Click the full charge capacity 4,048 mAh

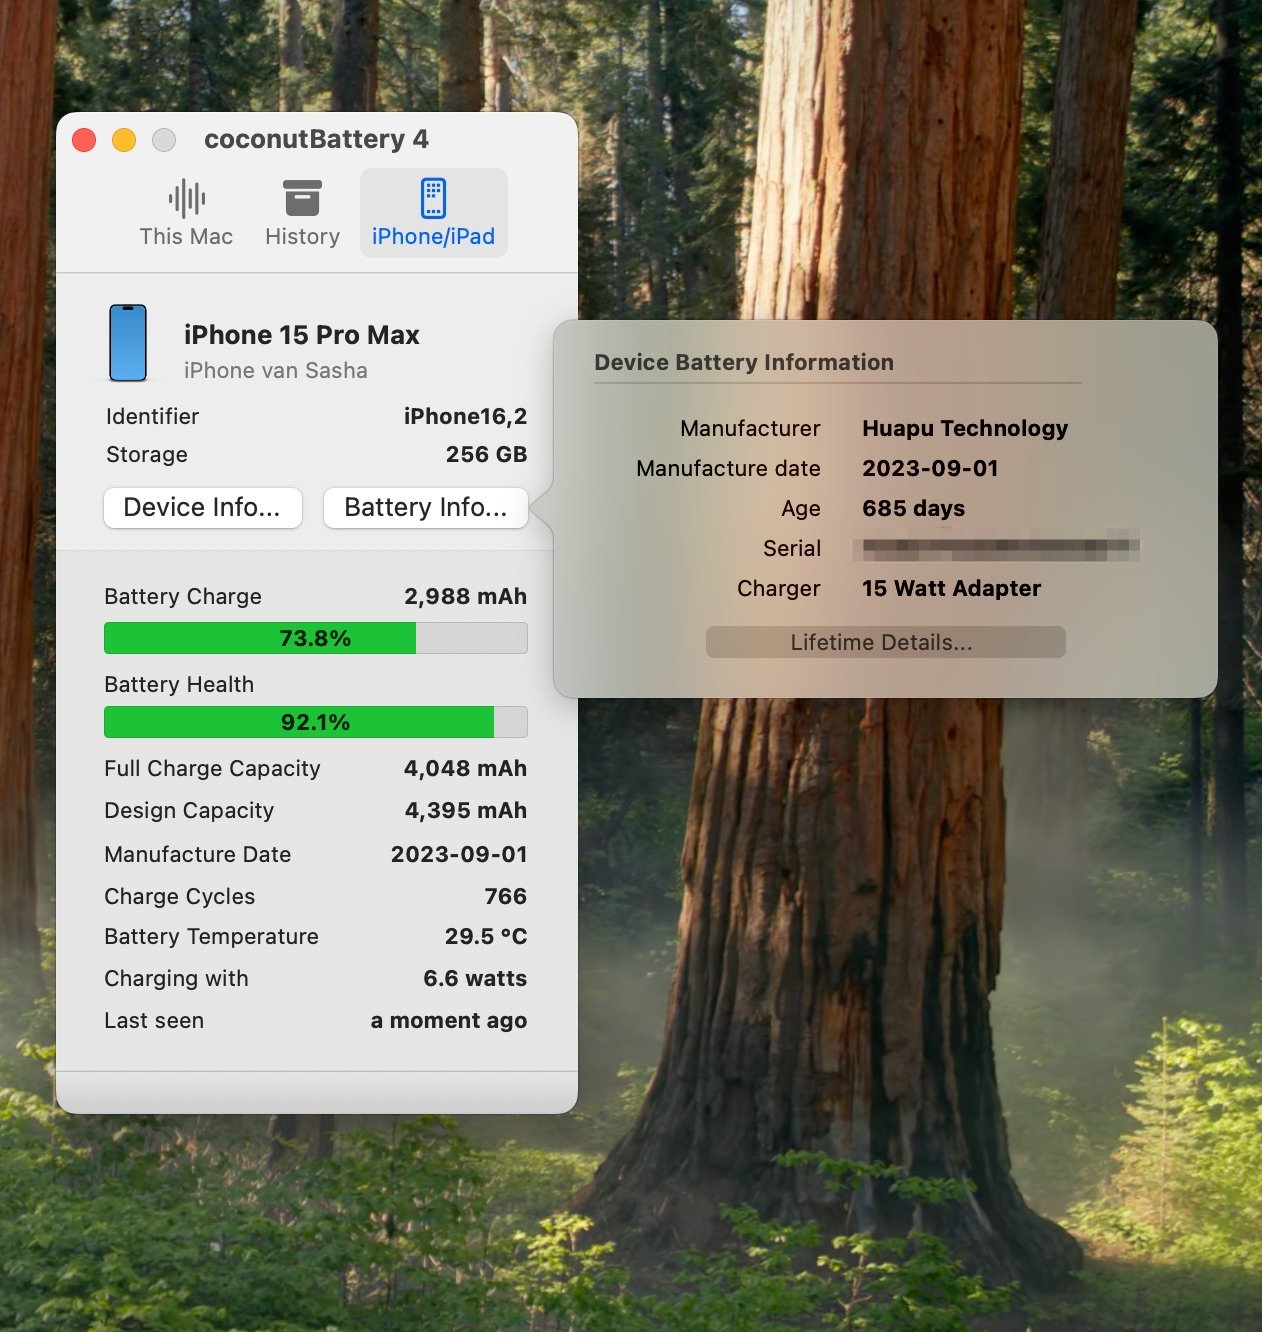click(465, 769)
